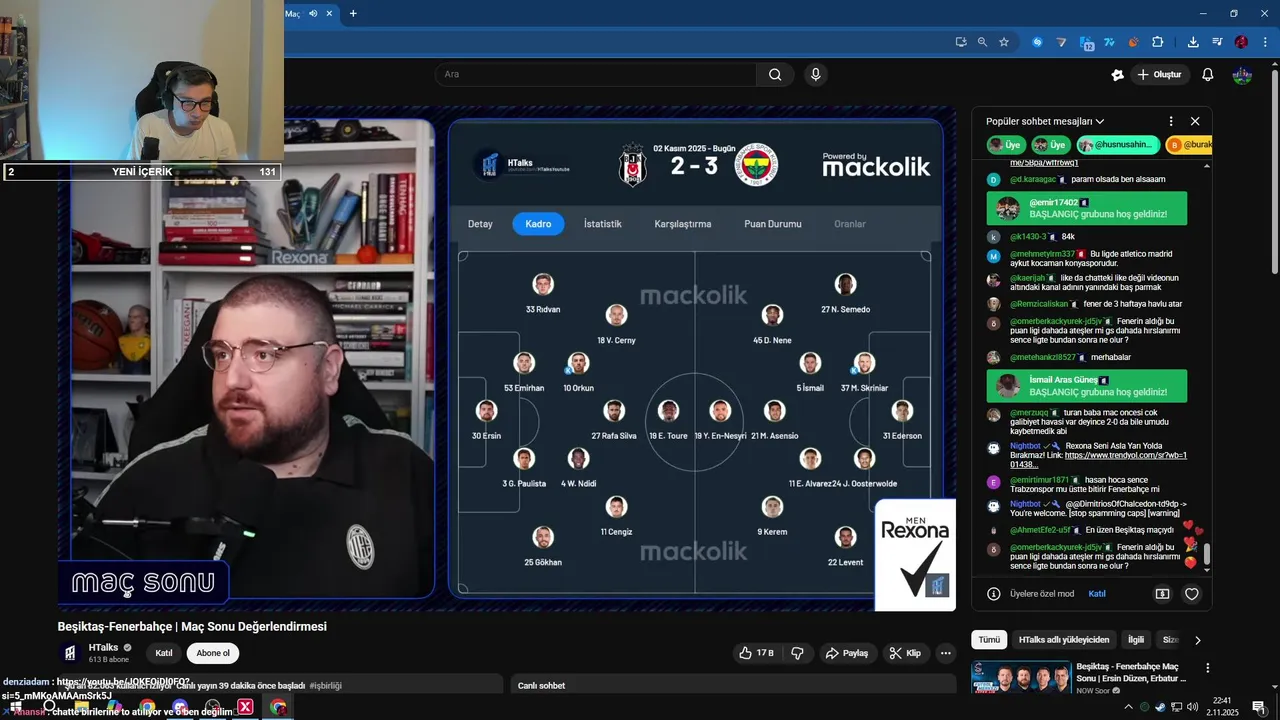Show hidden system tray icons chevron
This screenshot has width=1280, height=720.
click(1129, 706)
